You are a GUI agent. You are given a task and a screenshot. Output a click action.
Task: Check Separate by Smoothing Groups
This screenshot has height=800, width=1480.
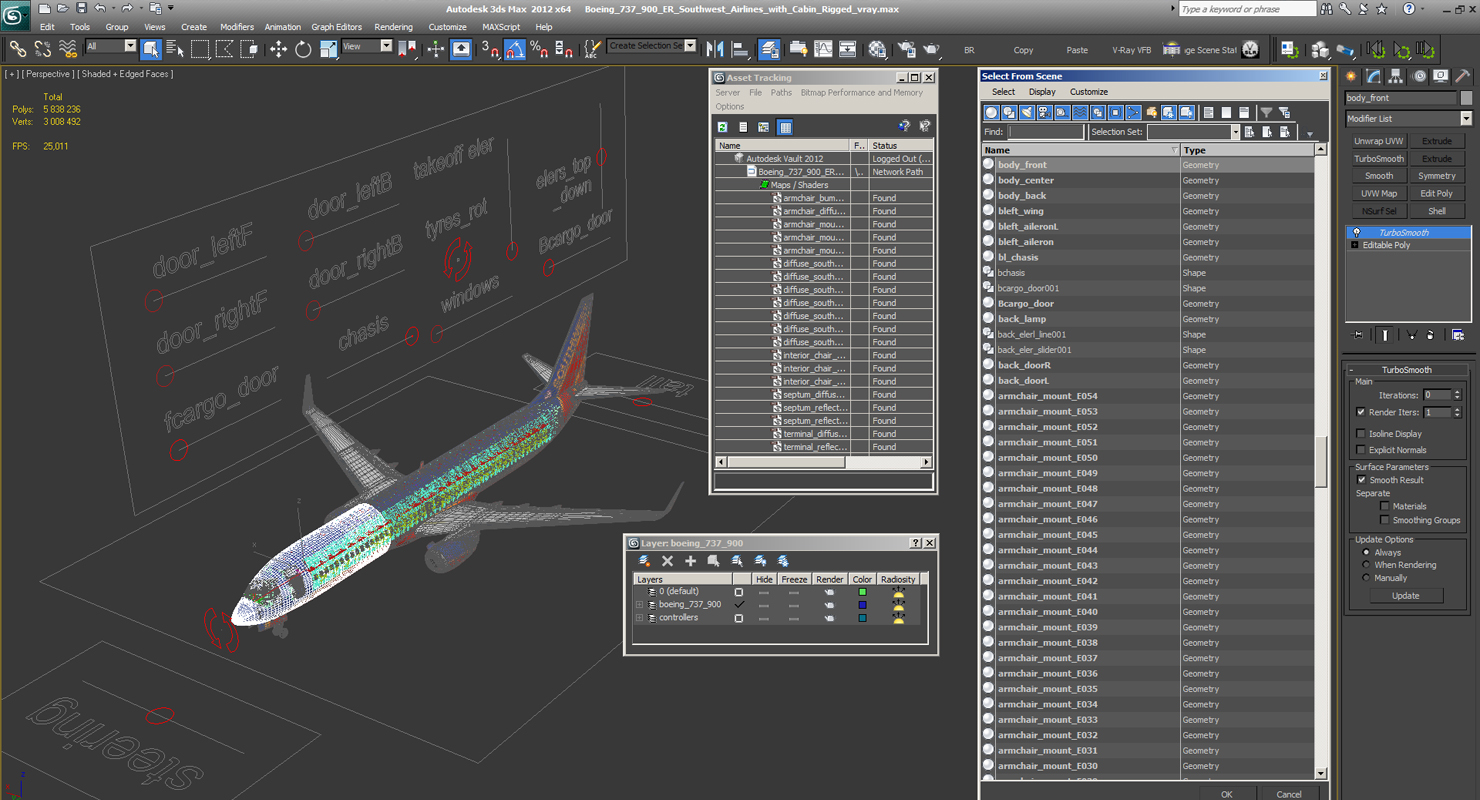(1385, 520)
